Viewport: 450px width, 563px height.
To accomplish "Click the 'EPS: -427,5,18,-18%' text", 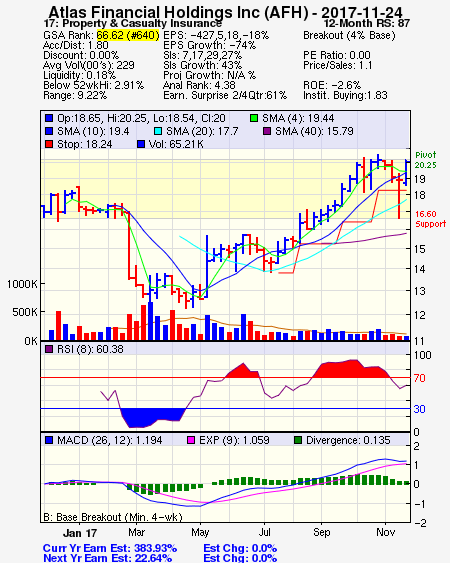I will pos(216,35).
